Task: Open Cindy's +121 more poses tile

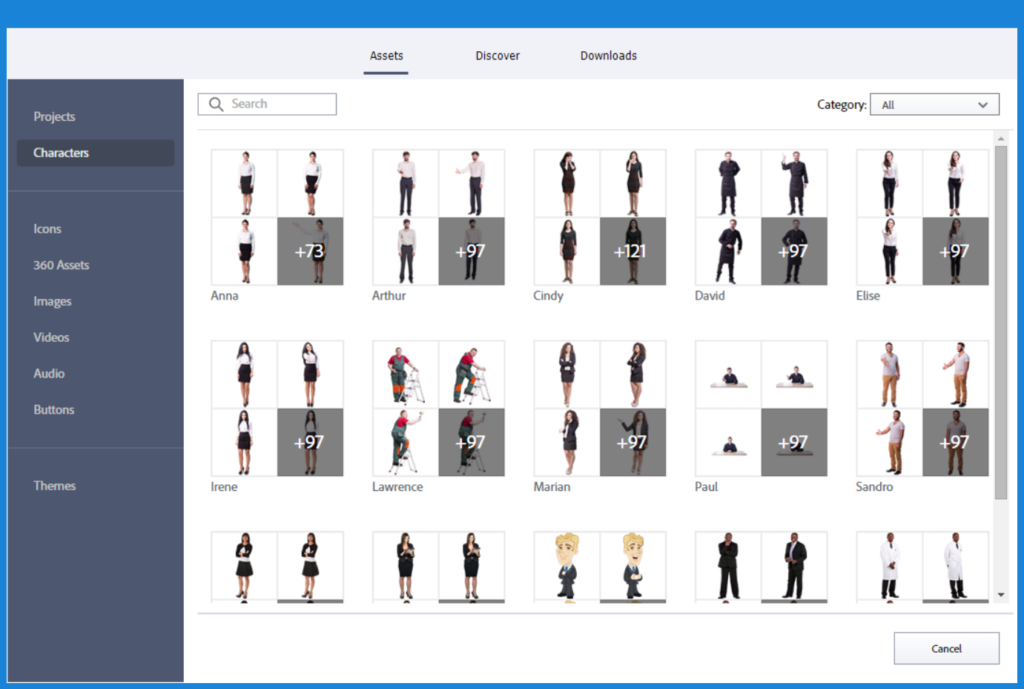Action: 633,251
